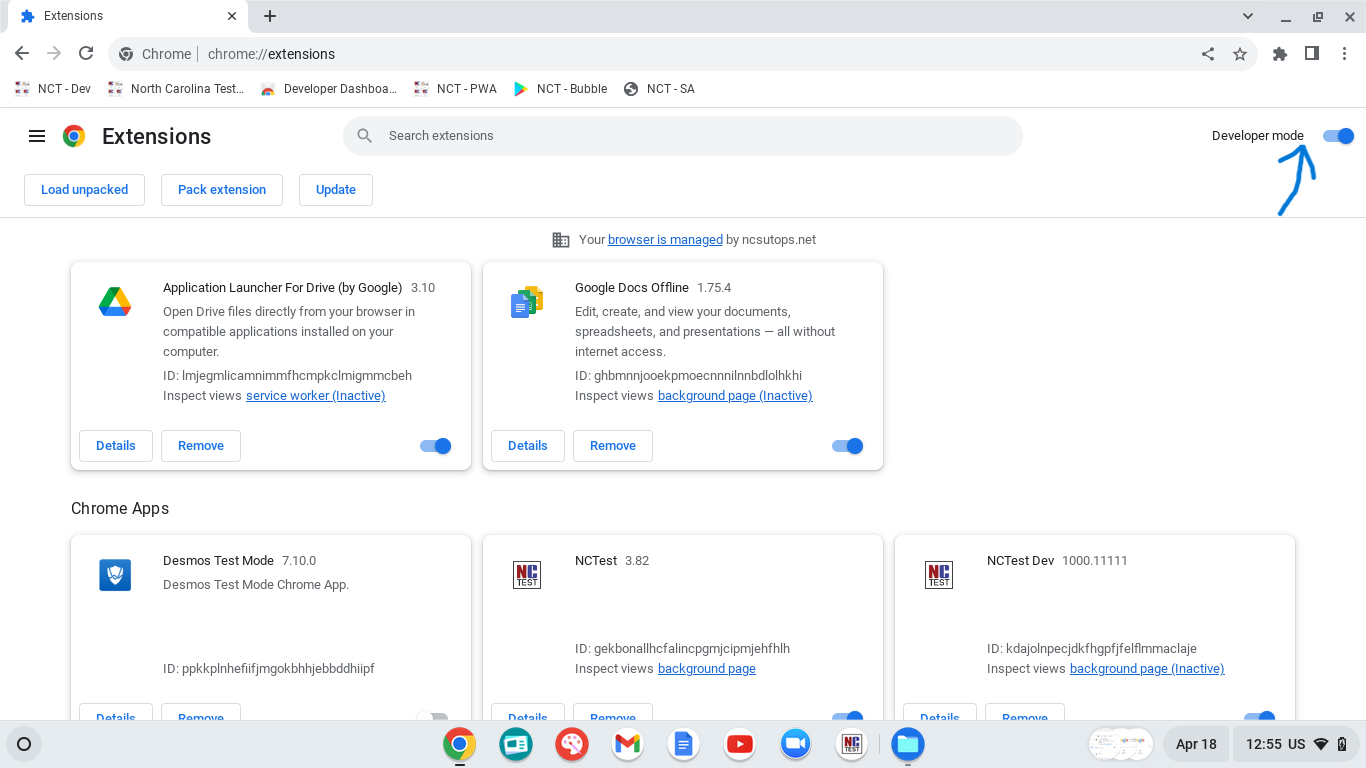Inspect NCTest background page link
Screen dimensions: 1366x768
coord(707,669)
